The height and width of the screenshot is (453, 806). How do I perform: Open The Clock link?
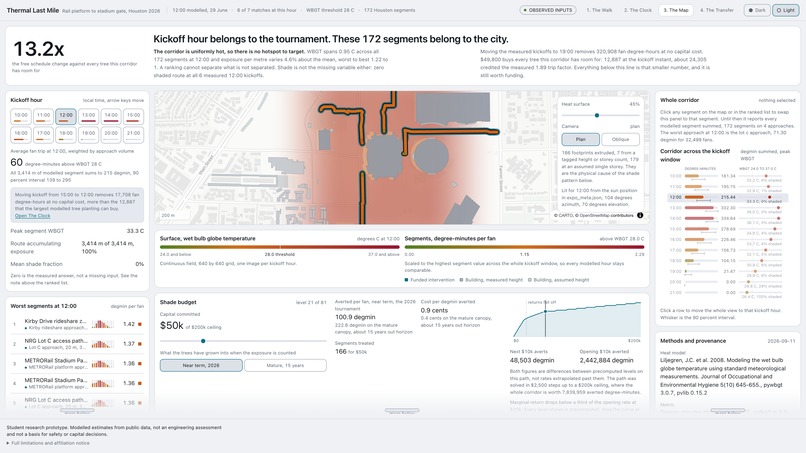click(x=32, y=216)
